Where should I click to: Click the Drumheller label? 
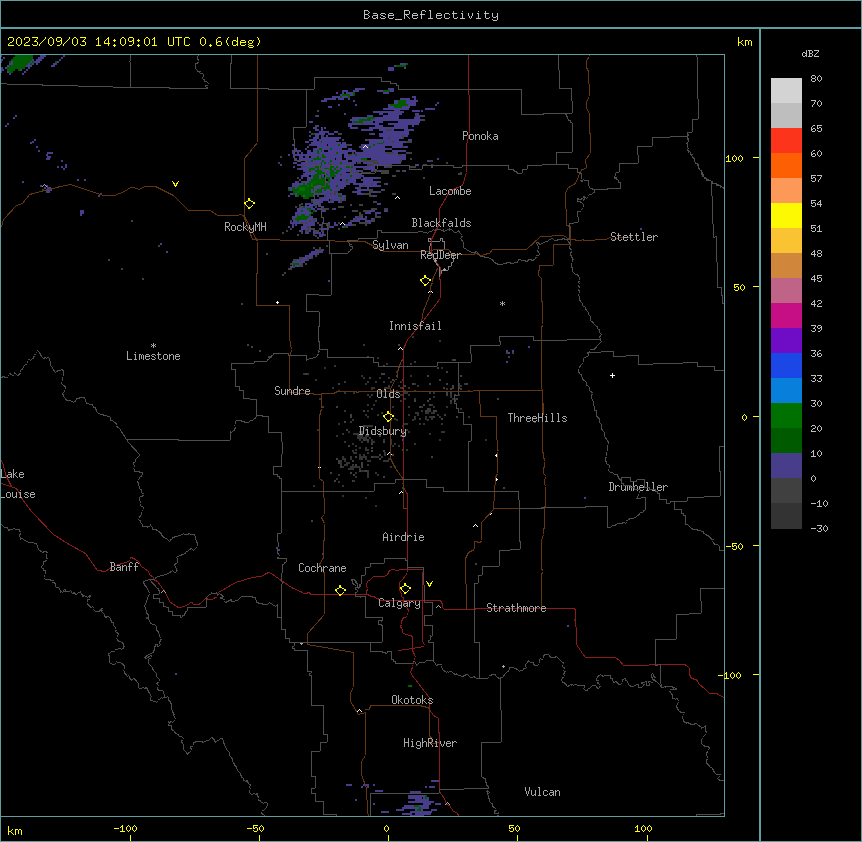[x=638, y=487]
